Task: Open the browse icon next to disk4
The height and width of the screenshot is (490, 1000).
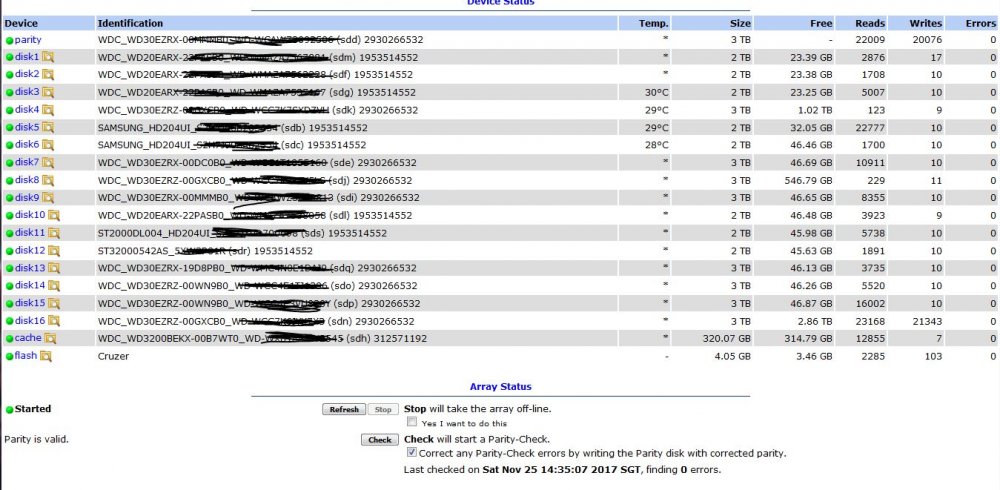Action: click(48, 110)
